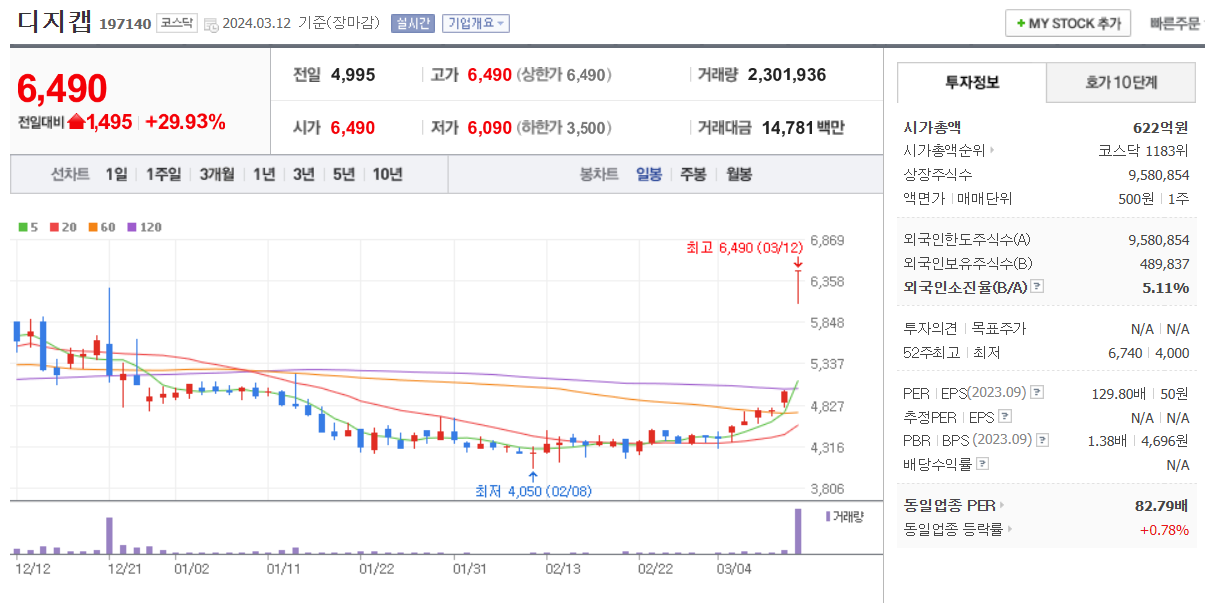Open 빠른주문 quick order link

tap(1175, 23)
